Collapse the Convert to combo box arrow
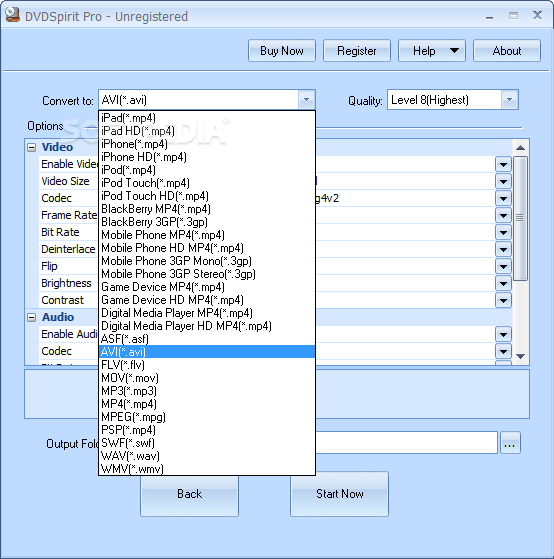 307,100
